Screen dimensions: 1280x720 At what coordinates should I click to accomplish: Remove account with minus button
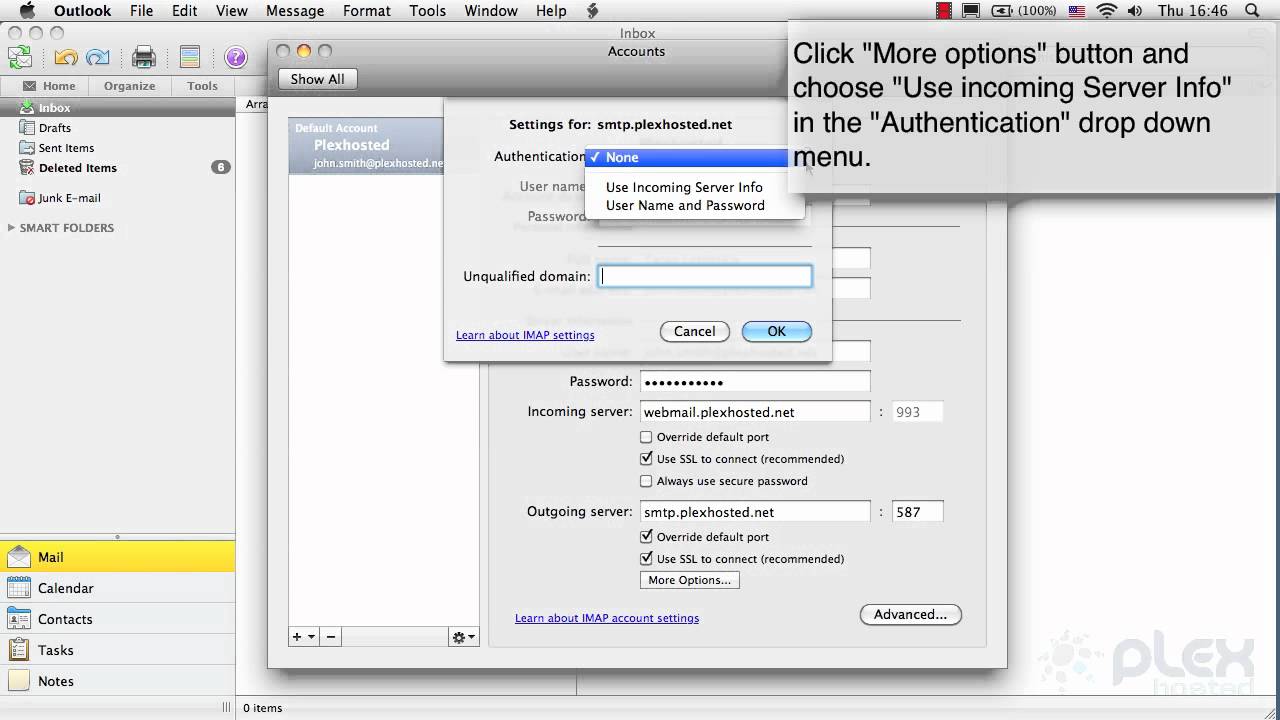point(331,637)
